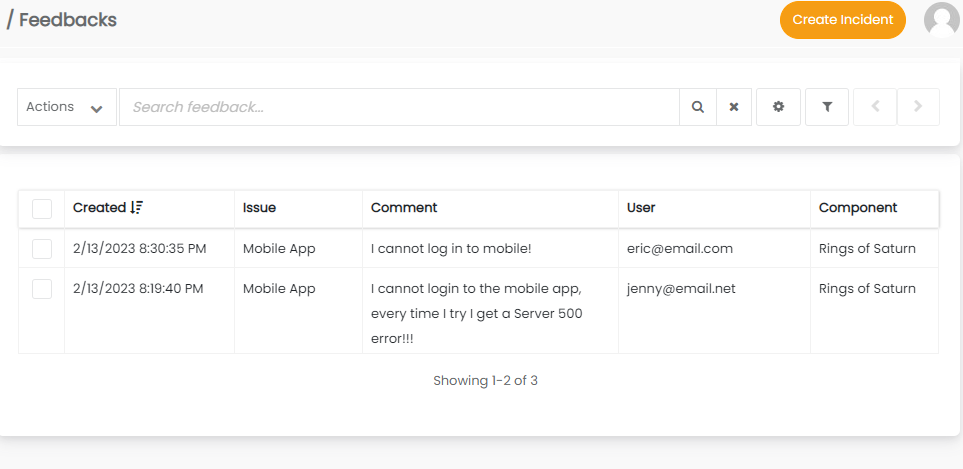Sort by the Component column header
963x469 pixels.
[x=857, y=208]
